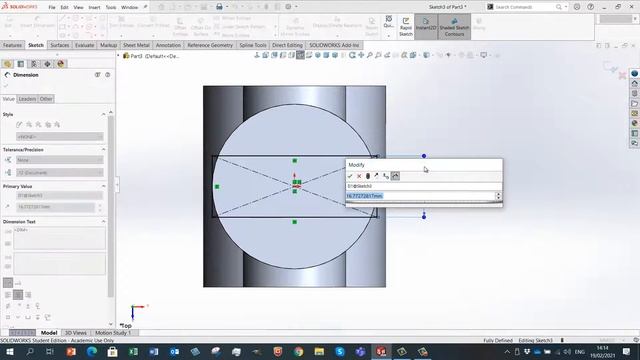Toggle the Instant2D button
This screenshot has height=360, width=640.
(x=426, y=27)
